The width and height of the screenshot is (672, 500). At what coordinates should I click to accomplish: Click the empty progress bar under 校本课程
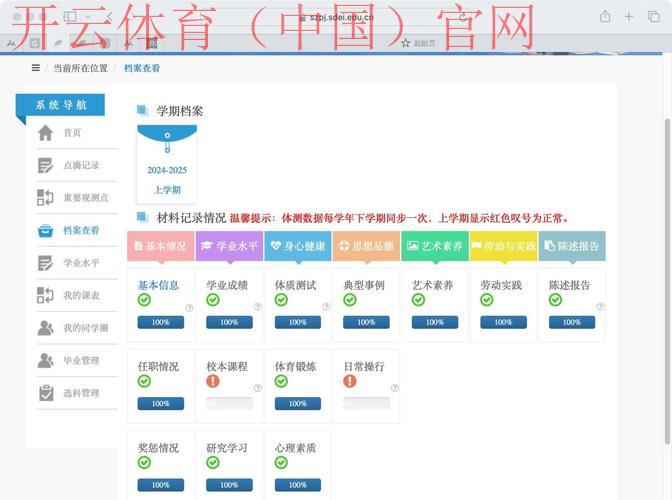pyautogui.click(x=229, y=404)
